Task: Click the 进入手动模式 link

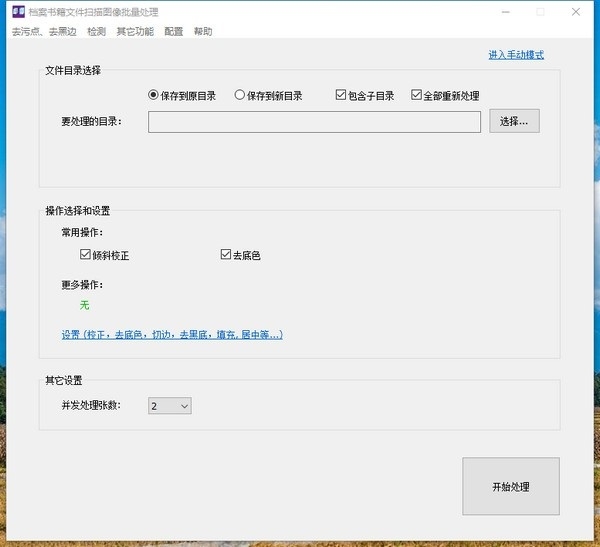Action: point(516,55)
